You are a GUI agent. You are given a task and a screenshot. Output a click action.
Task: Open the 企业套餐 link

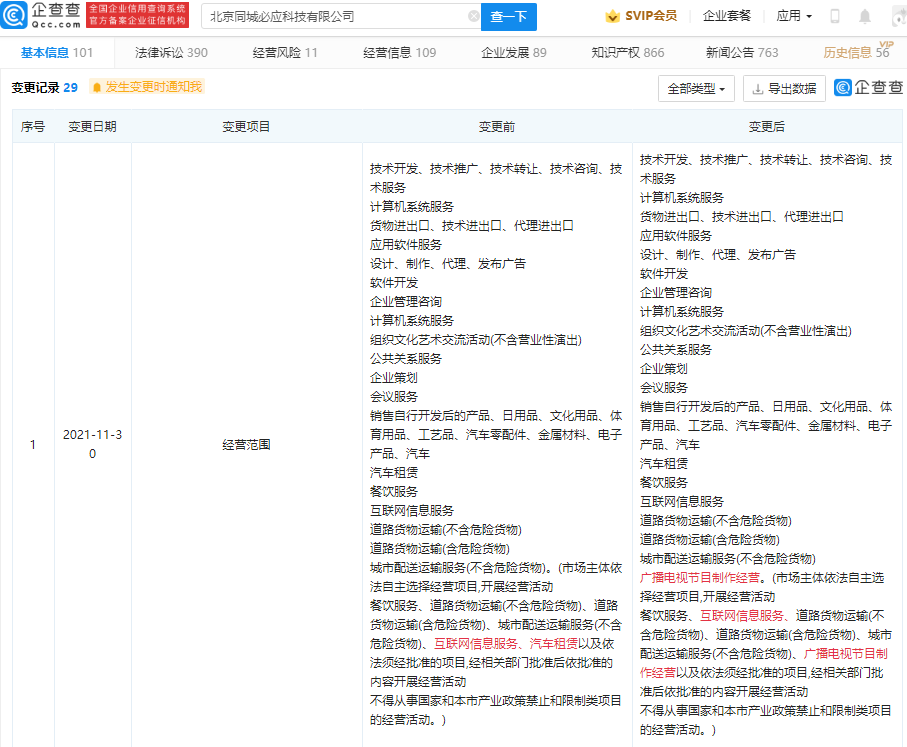[727, 16]
